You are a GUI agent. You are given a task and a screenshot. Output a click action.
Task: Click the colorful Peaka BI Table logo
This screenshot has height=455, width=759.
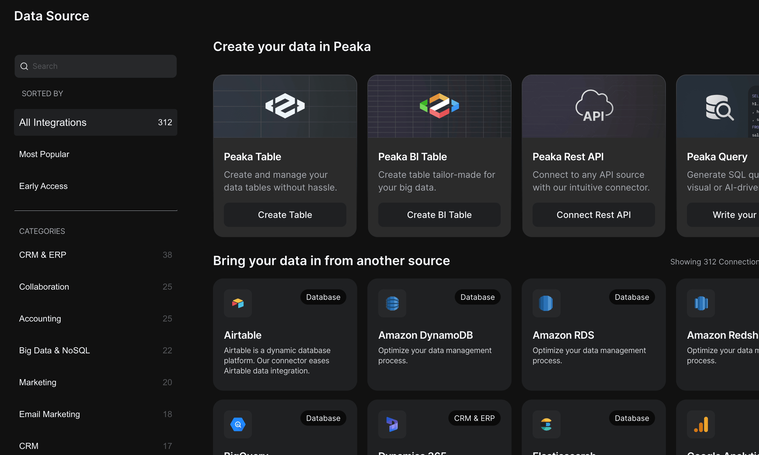click(x=439, y=106)
